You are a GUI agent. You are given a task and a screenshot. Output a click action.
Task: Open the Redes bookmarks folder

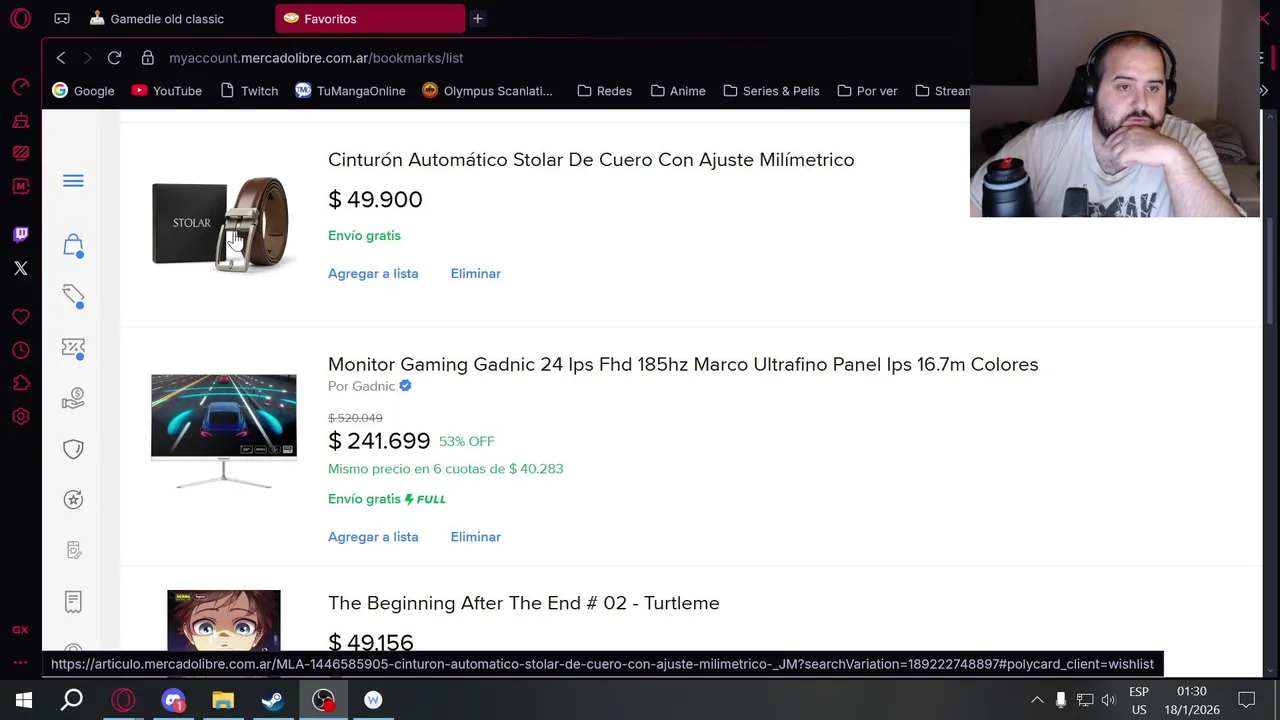coord(604,91)
